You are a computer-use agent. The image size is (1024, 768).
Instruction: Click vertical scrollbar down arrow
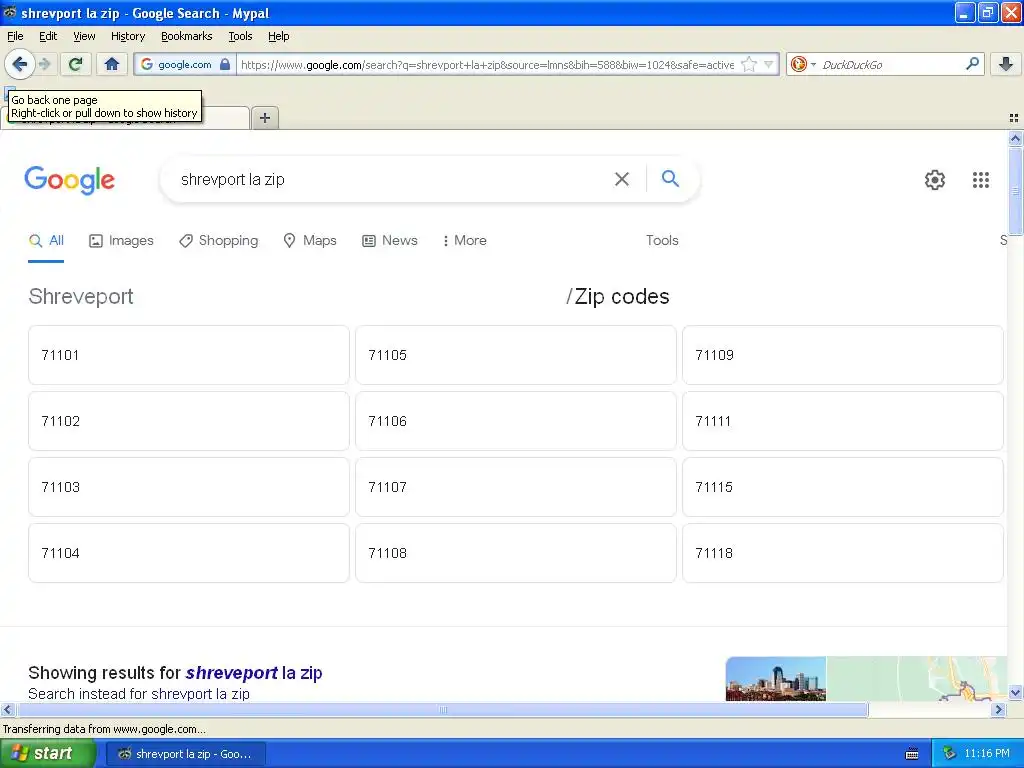[x=1015, y=693]
